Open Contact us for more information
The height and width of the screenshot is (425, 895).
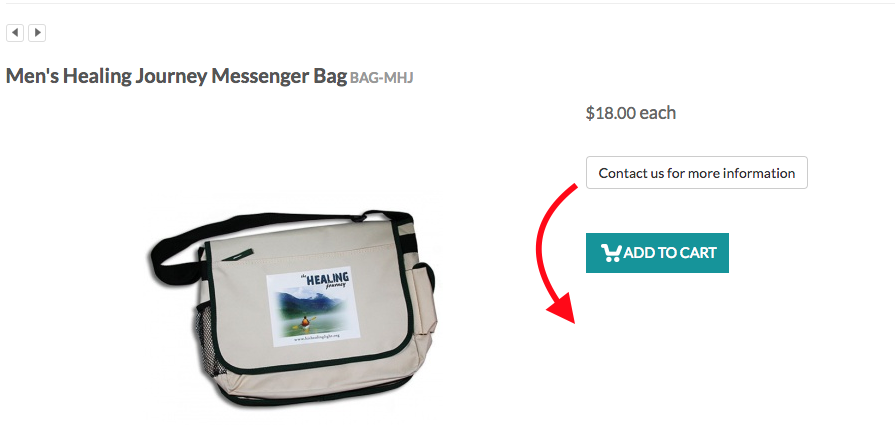[x=697, y=173]
